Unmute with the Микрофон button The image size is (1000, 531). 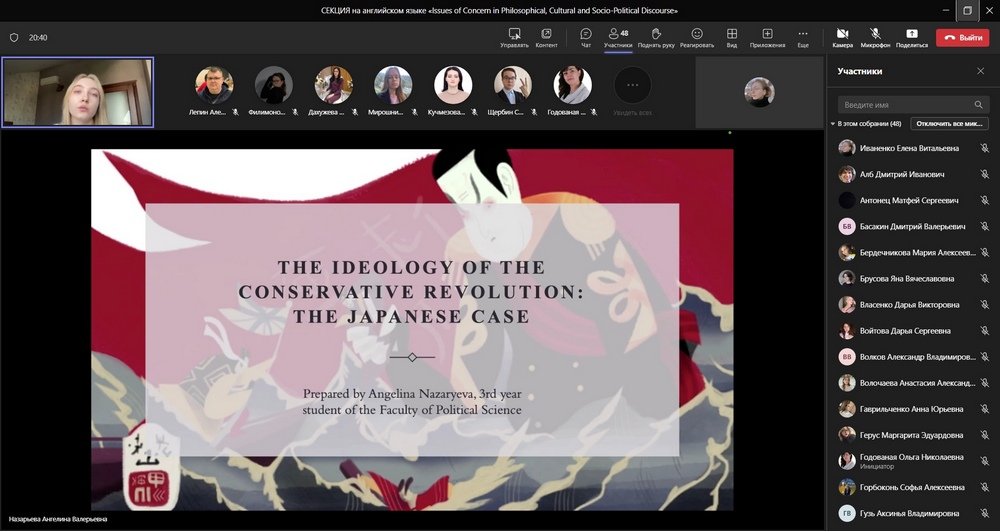(x=875, y=38)
